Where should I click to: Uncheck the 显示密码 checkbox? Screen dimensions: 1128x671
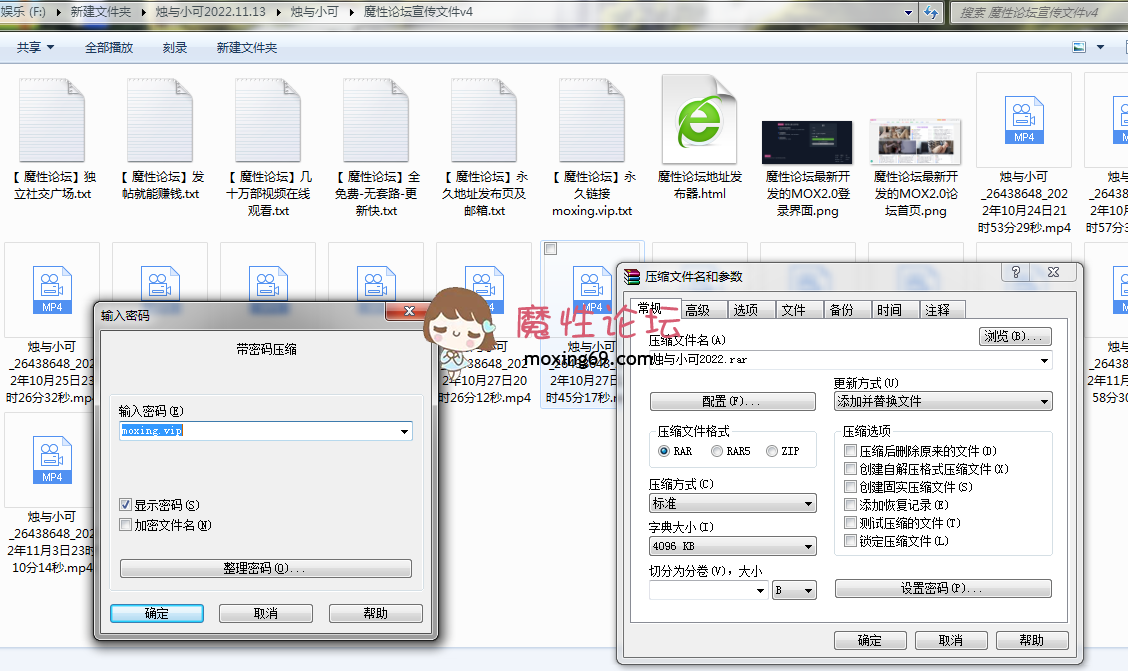(x=125, y=504)
